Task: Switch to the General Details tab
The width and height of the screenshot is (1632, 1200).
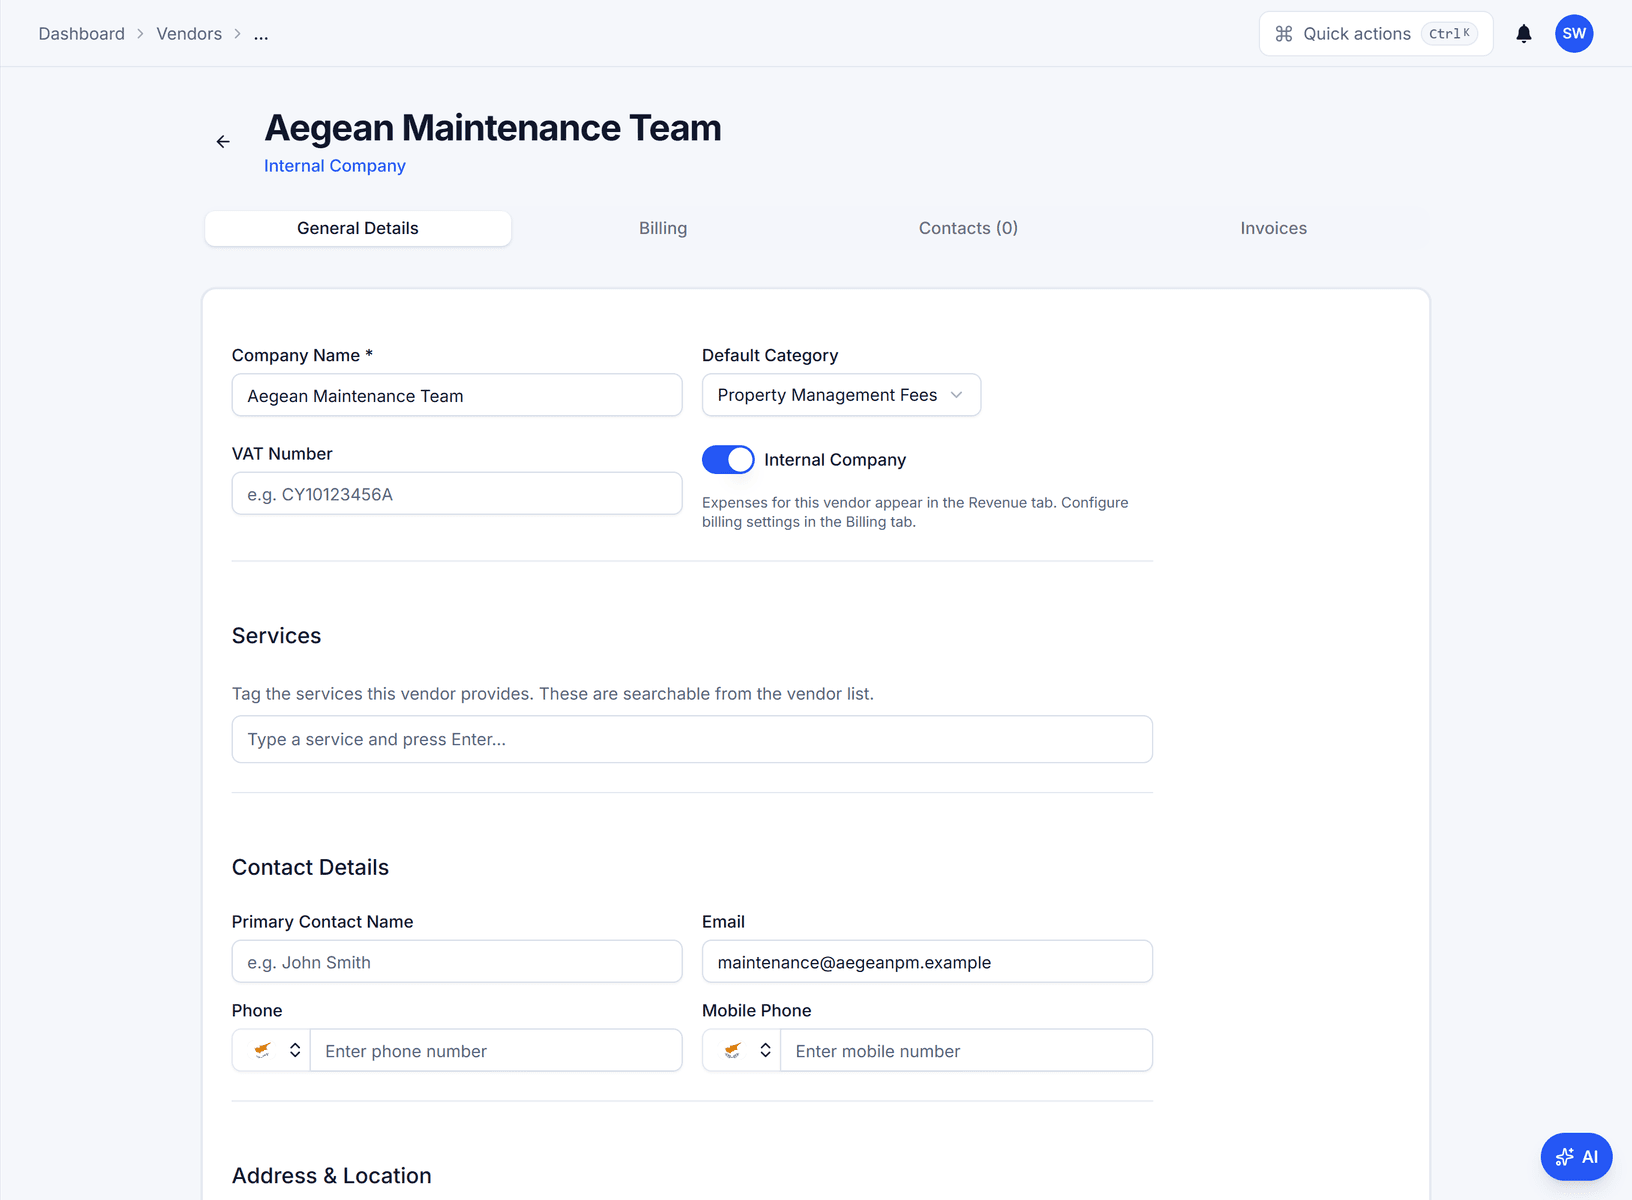Action: click(358, 228)
